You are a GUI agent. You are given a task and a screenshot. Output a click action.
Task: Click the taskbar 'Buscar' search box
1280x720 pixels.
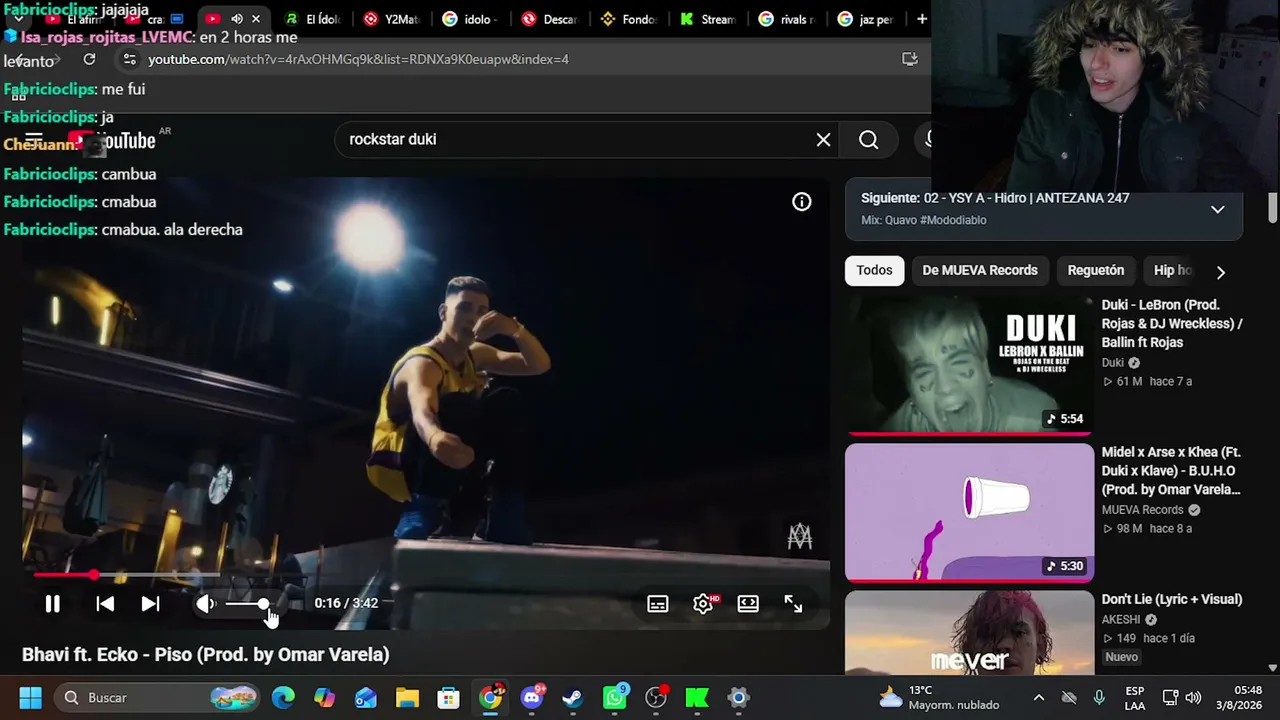(156, 698)
